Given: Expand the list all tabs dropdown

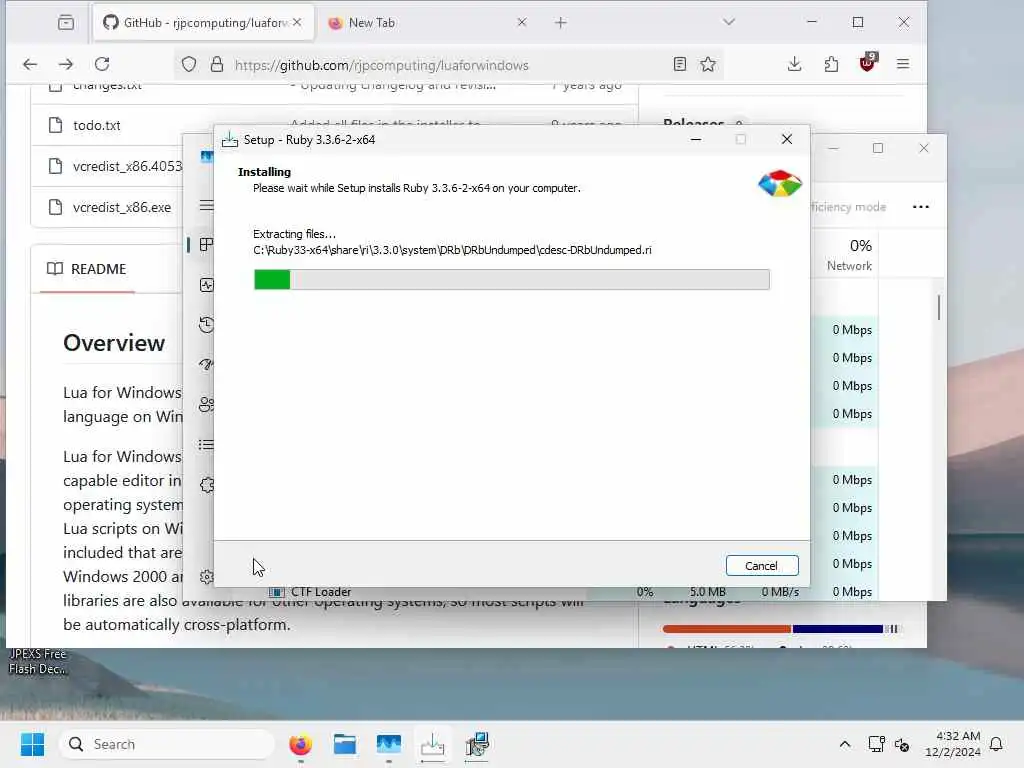Looking at the screenshot, I should click(x=729, y=22).
